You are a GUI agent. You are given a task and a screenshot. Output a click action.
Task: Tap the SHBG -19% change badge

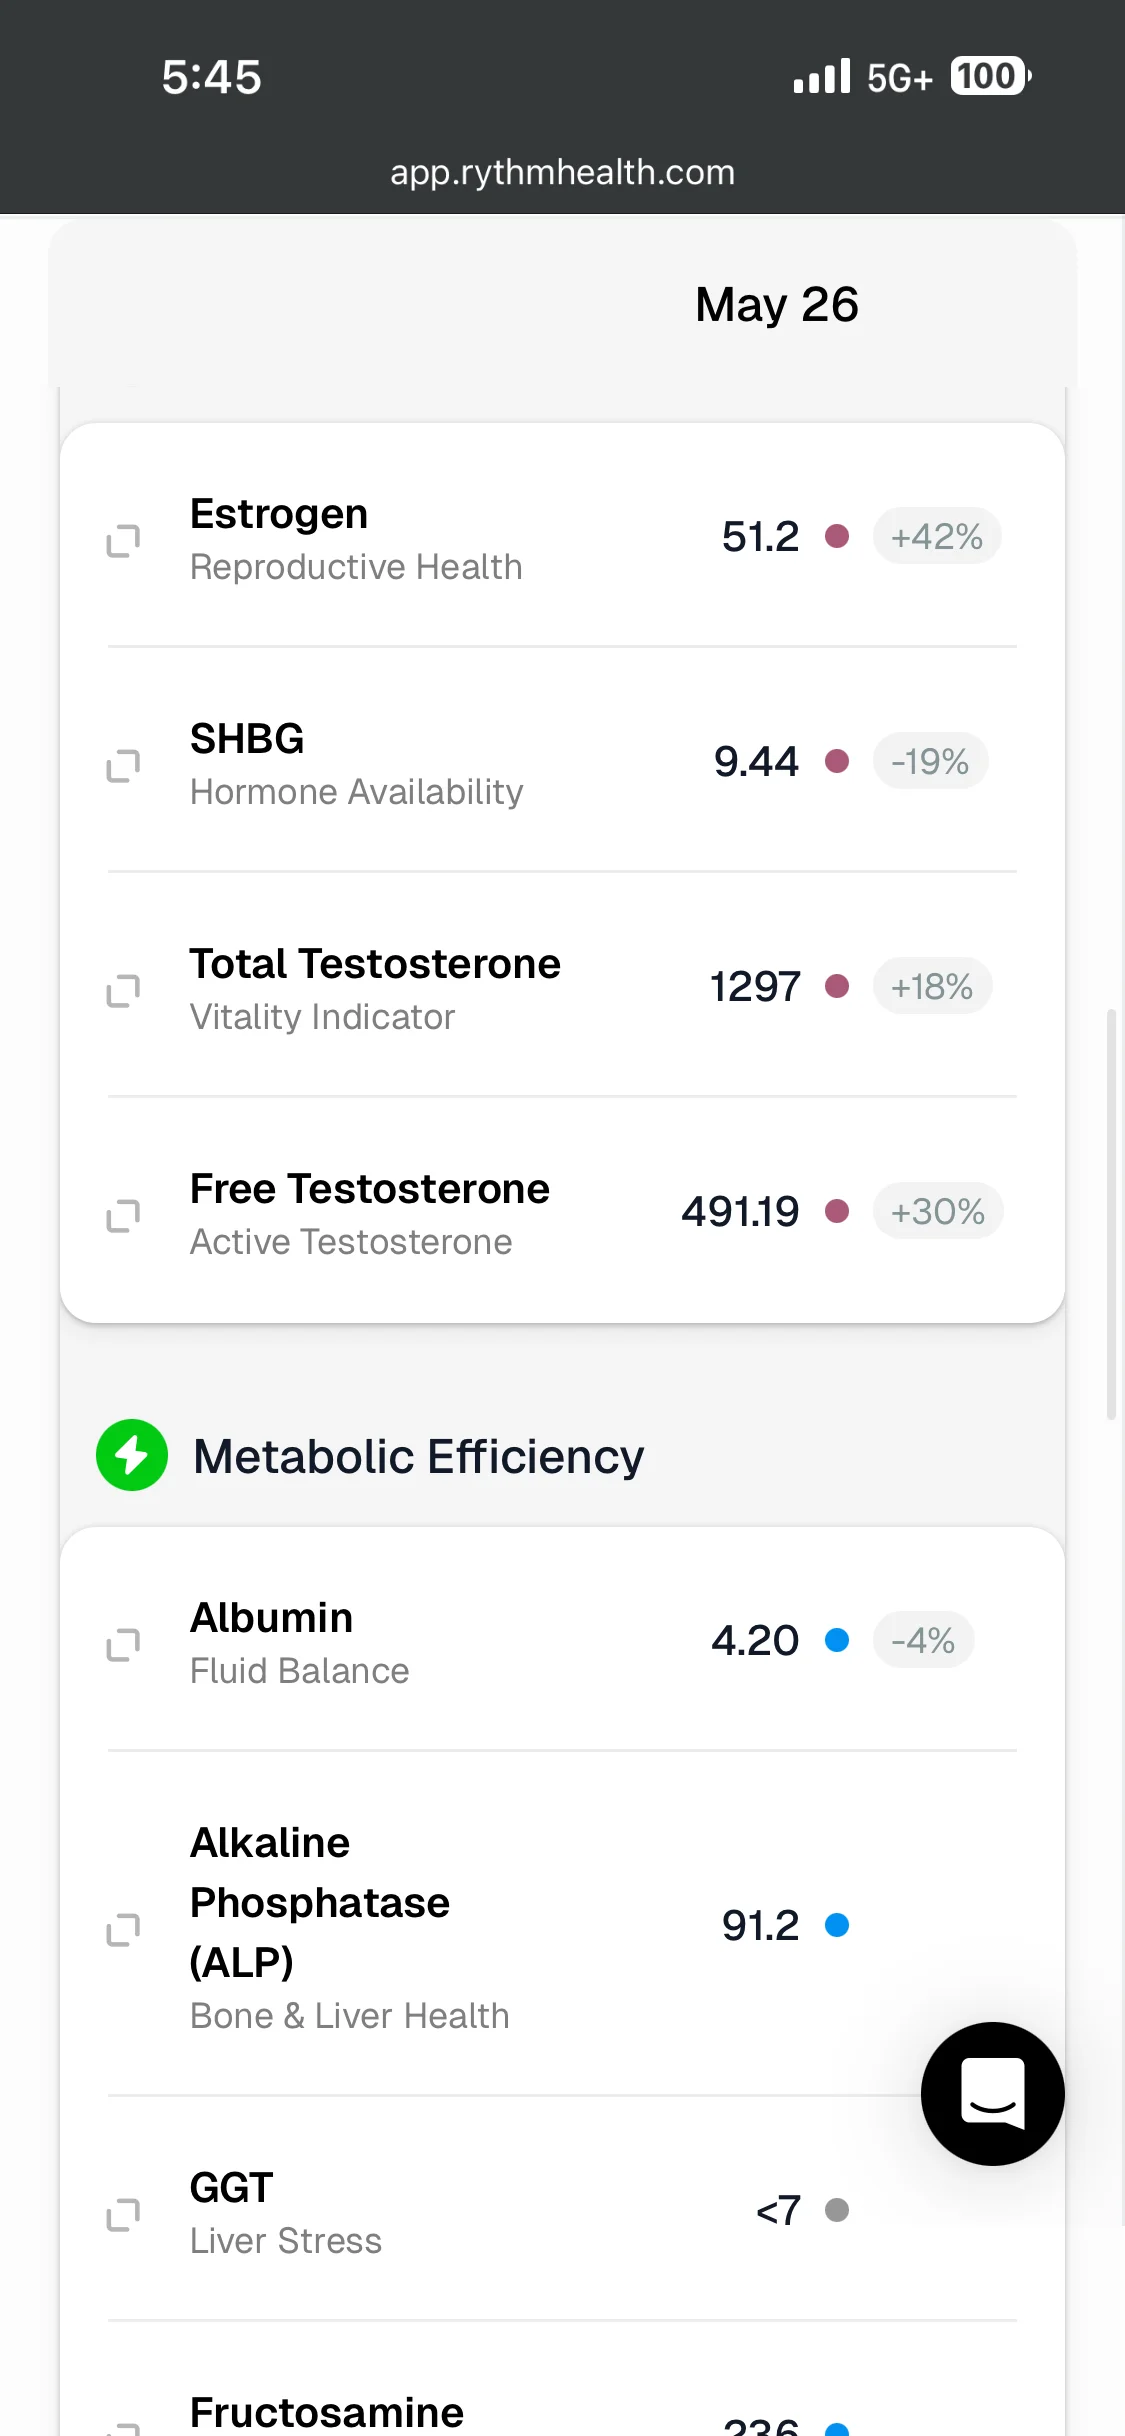[930, 761]
